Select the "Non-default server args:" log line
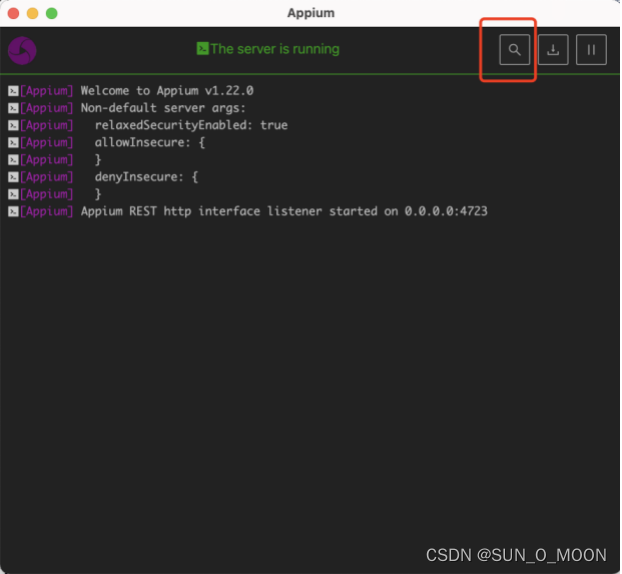This screenshot has width=622, height=574. [163, 108]
